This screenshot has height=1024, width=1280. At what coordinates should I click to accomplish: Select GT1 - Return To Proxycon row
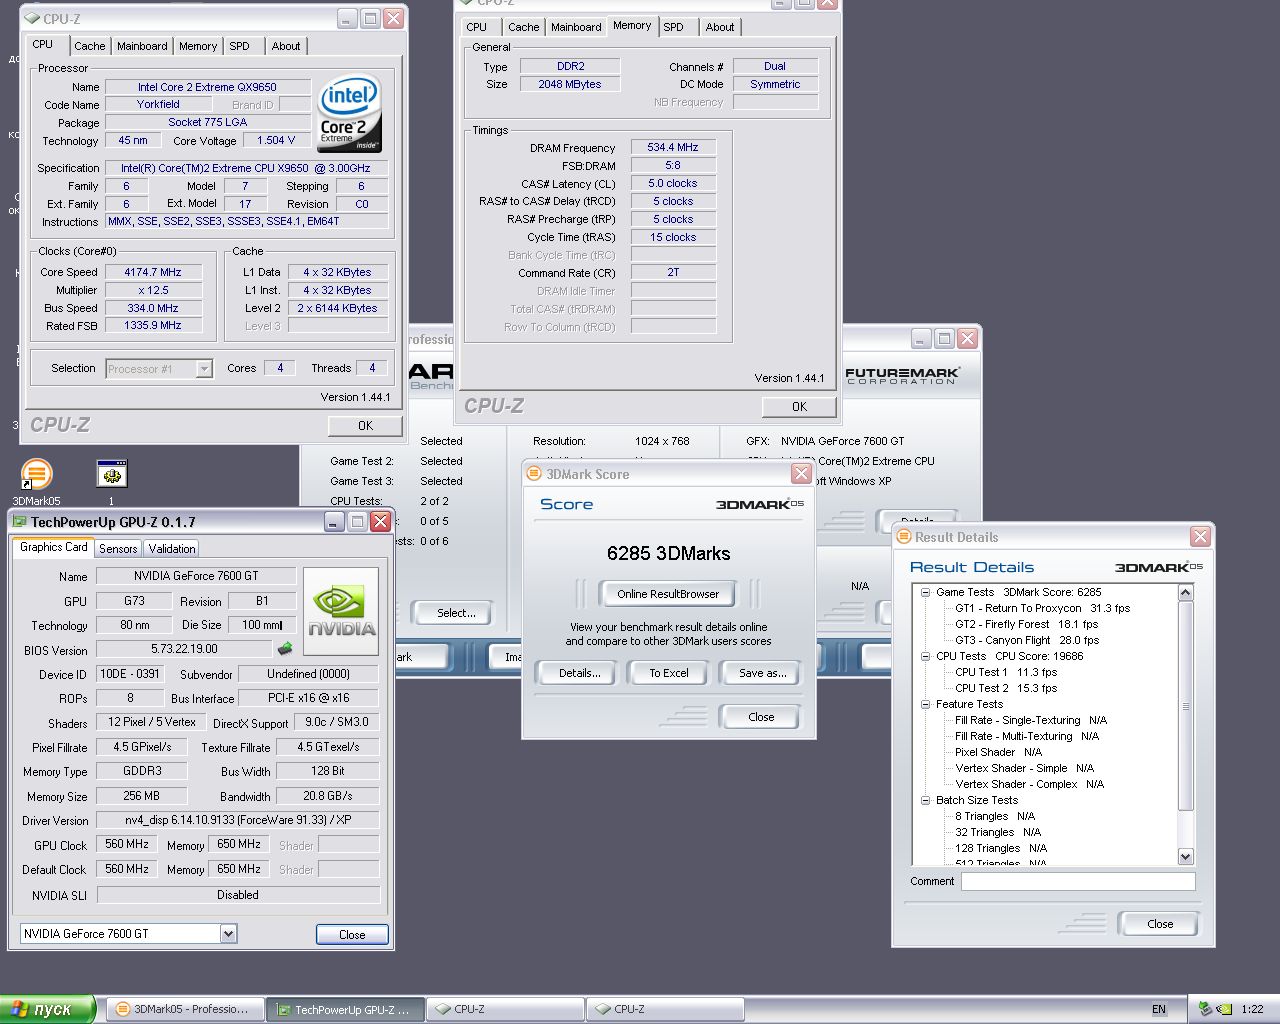1043,608
